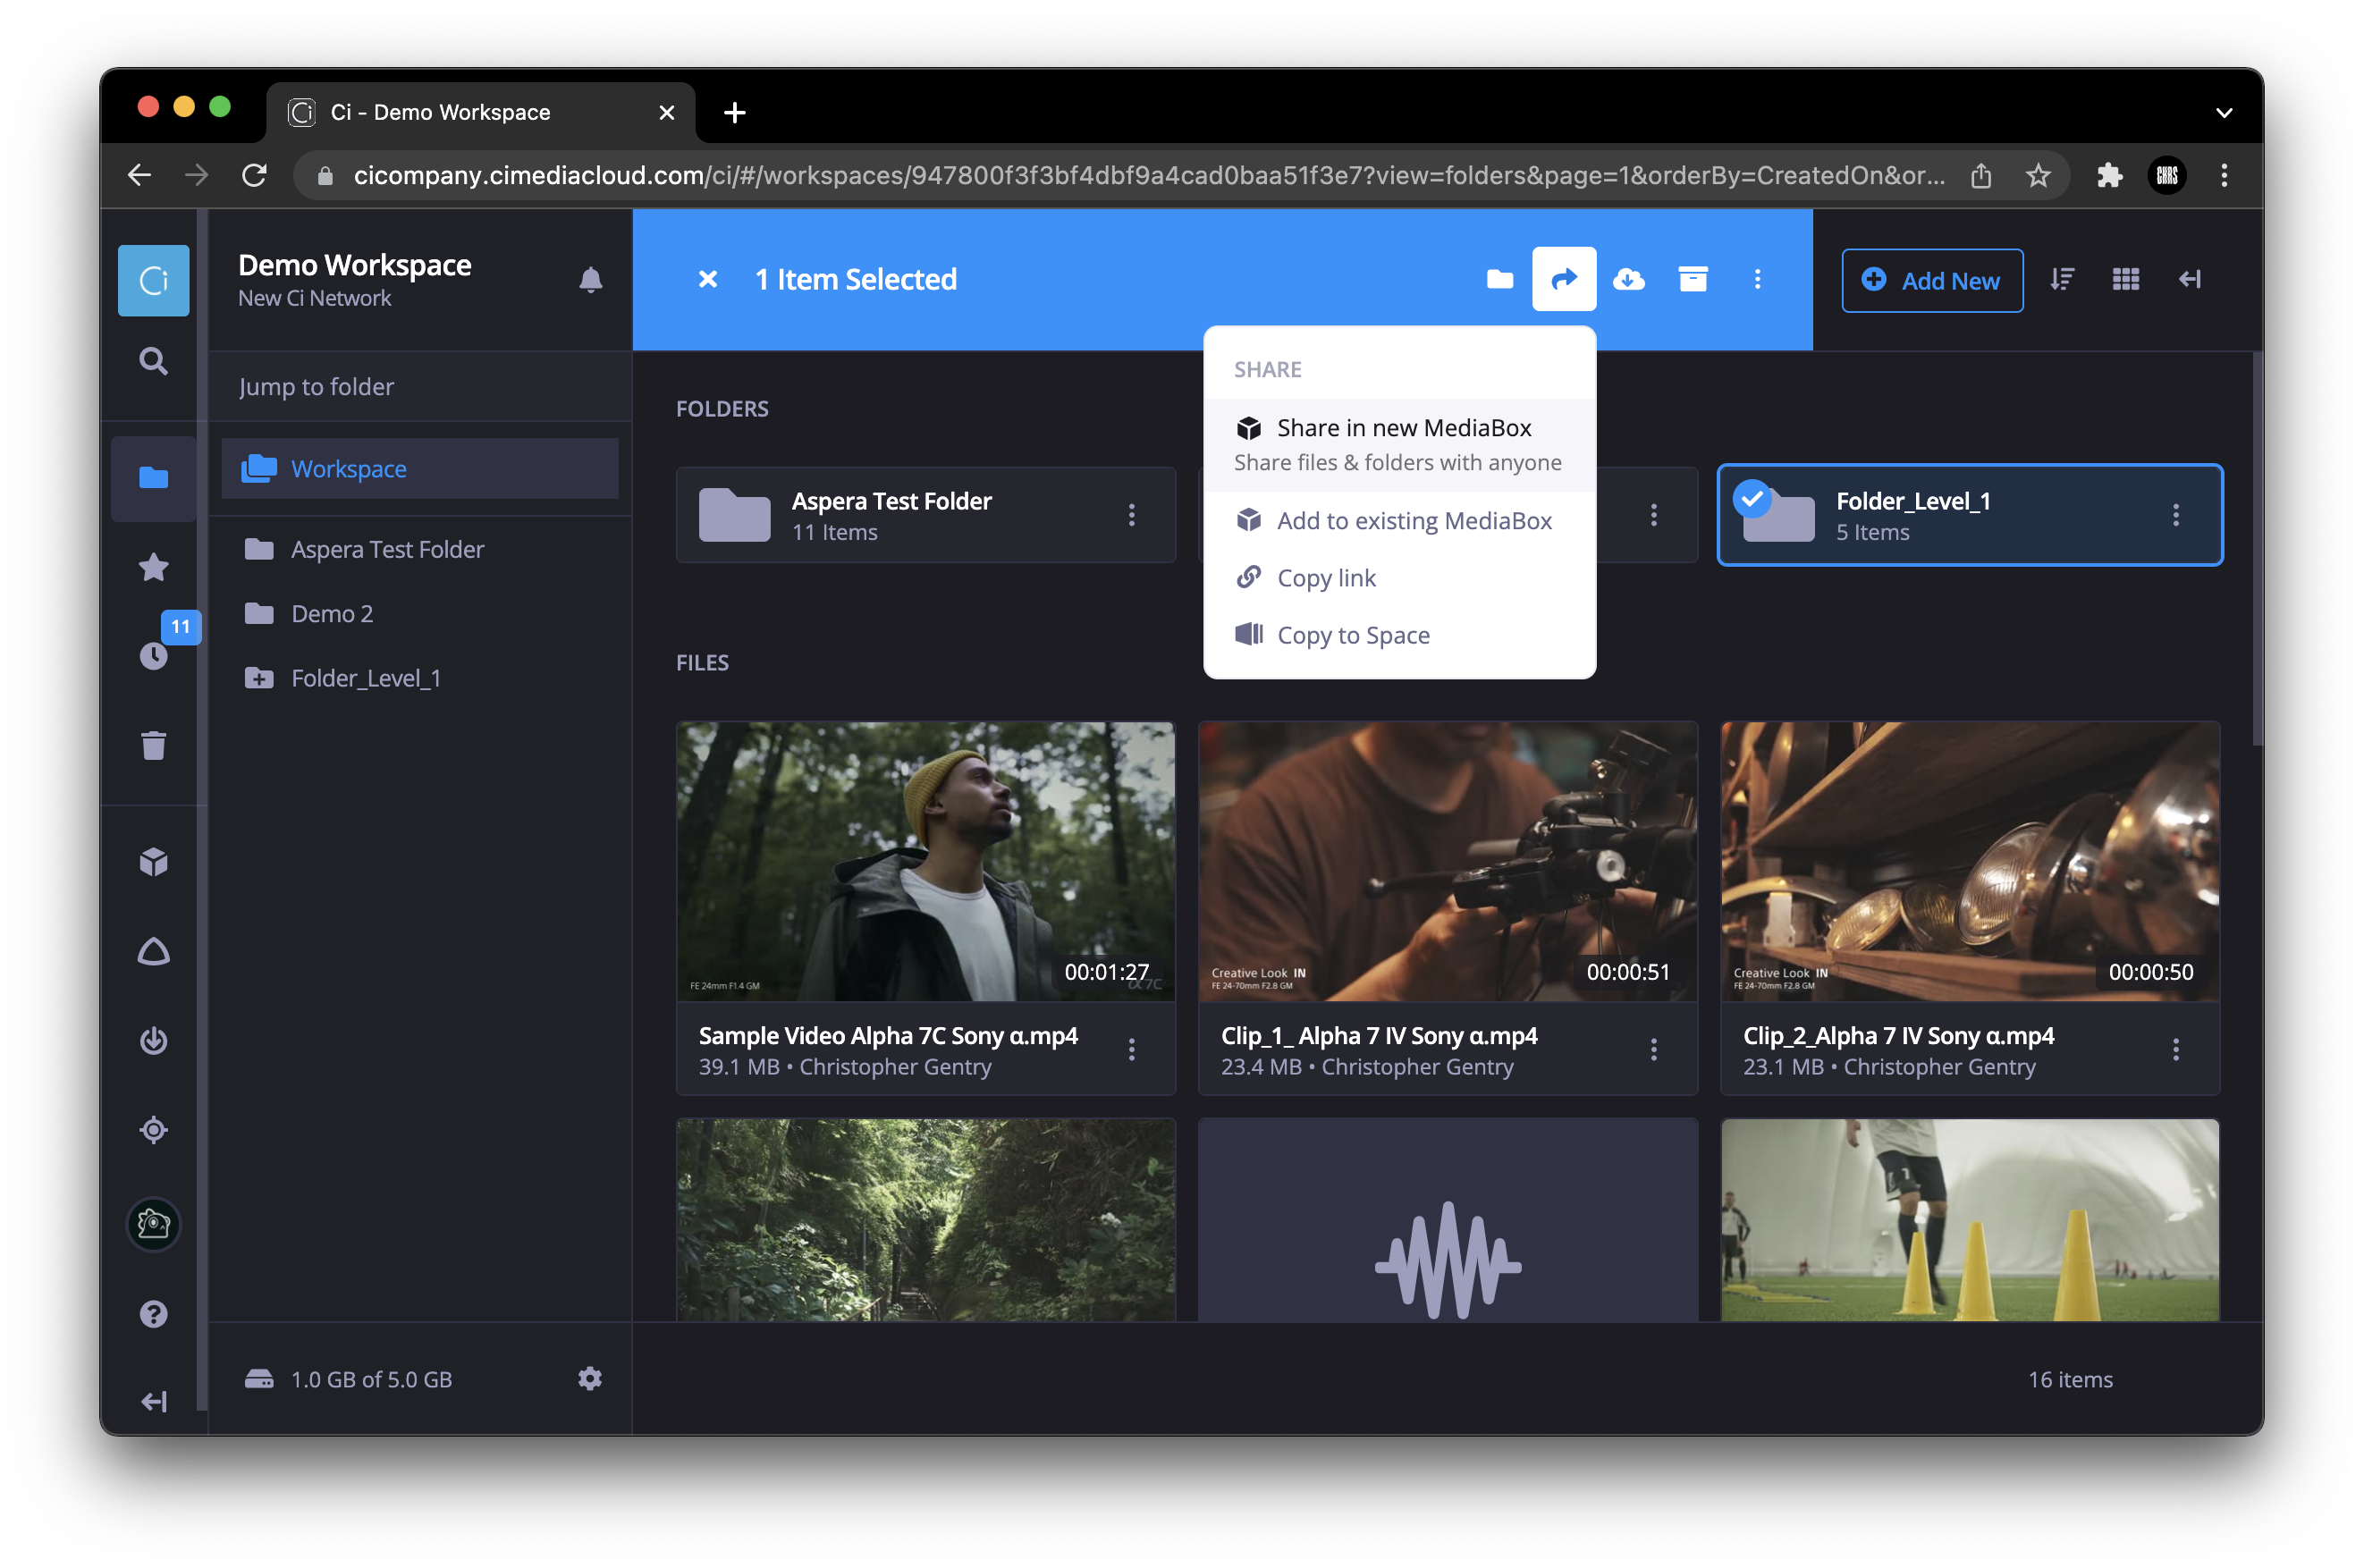The image size is (2364, 1568).
Task: Deselect Folder_Level_1 via its checkmark
Action: coord(1752,500)
